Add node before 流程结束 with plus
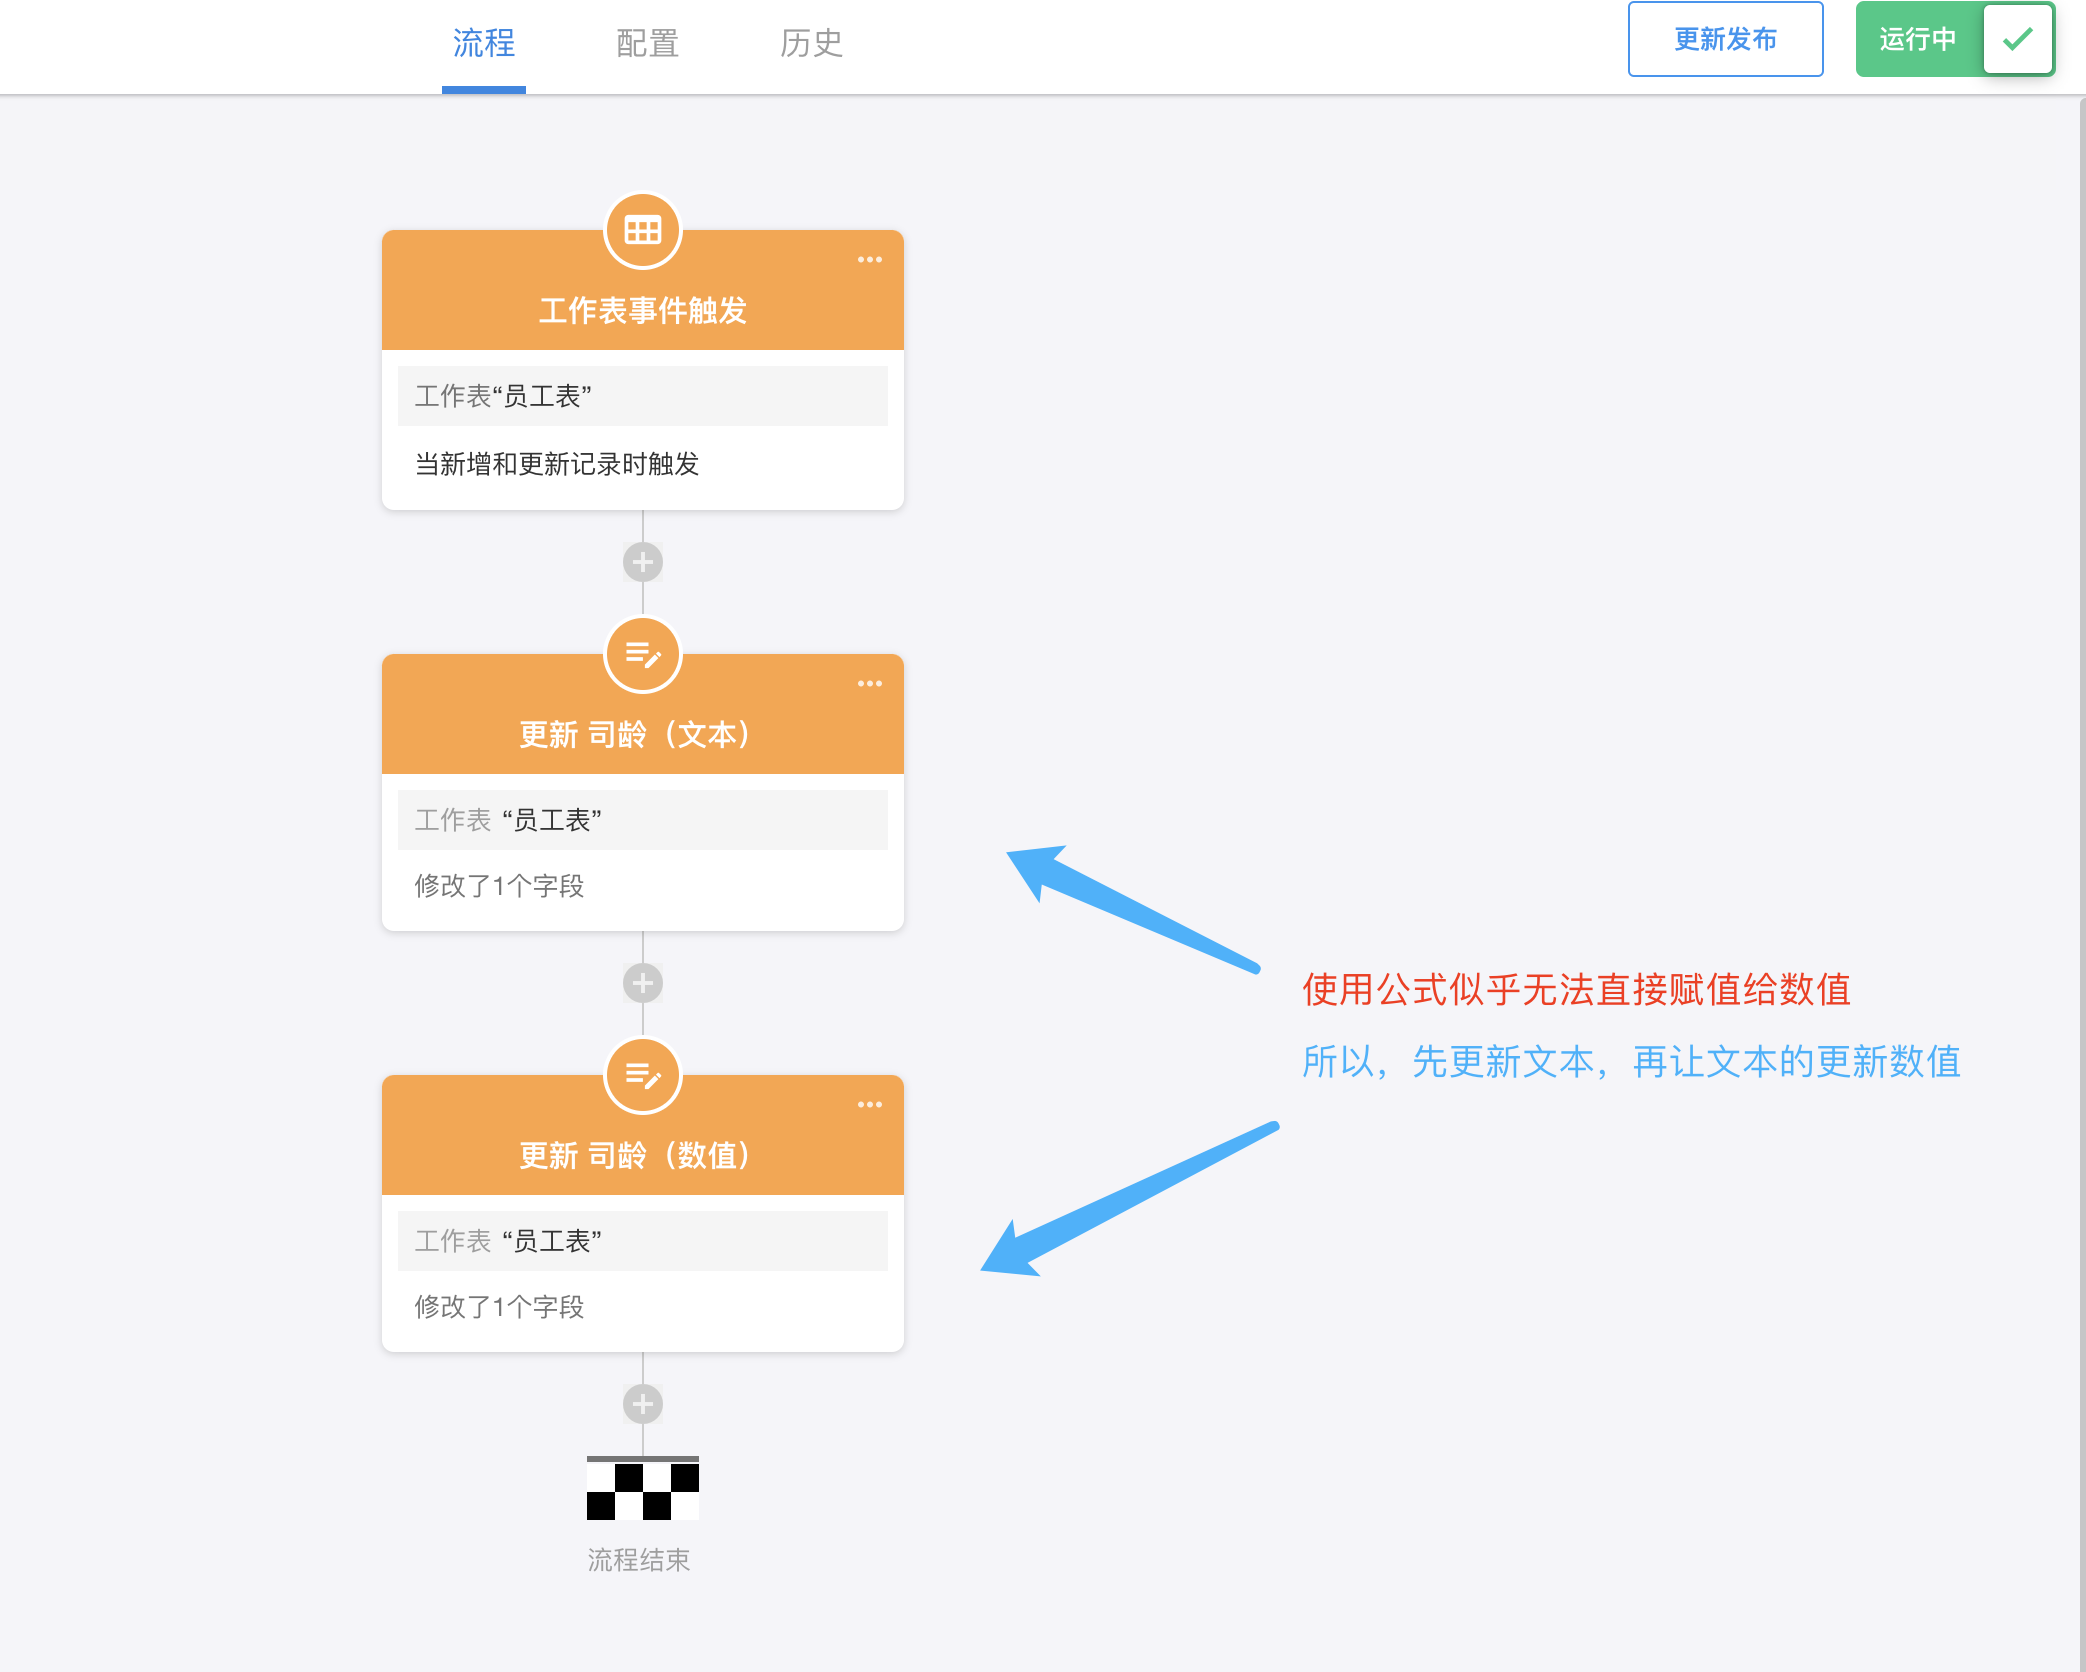This screenshot has height=1672, width=2086. click(x=642, y=1404)
